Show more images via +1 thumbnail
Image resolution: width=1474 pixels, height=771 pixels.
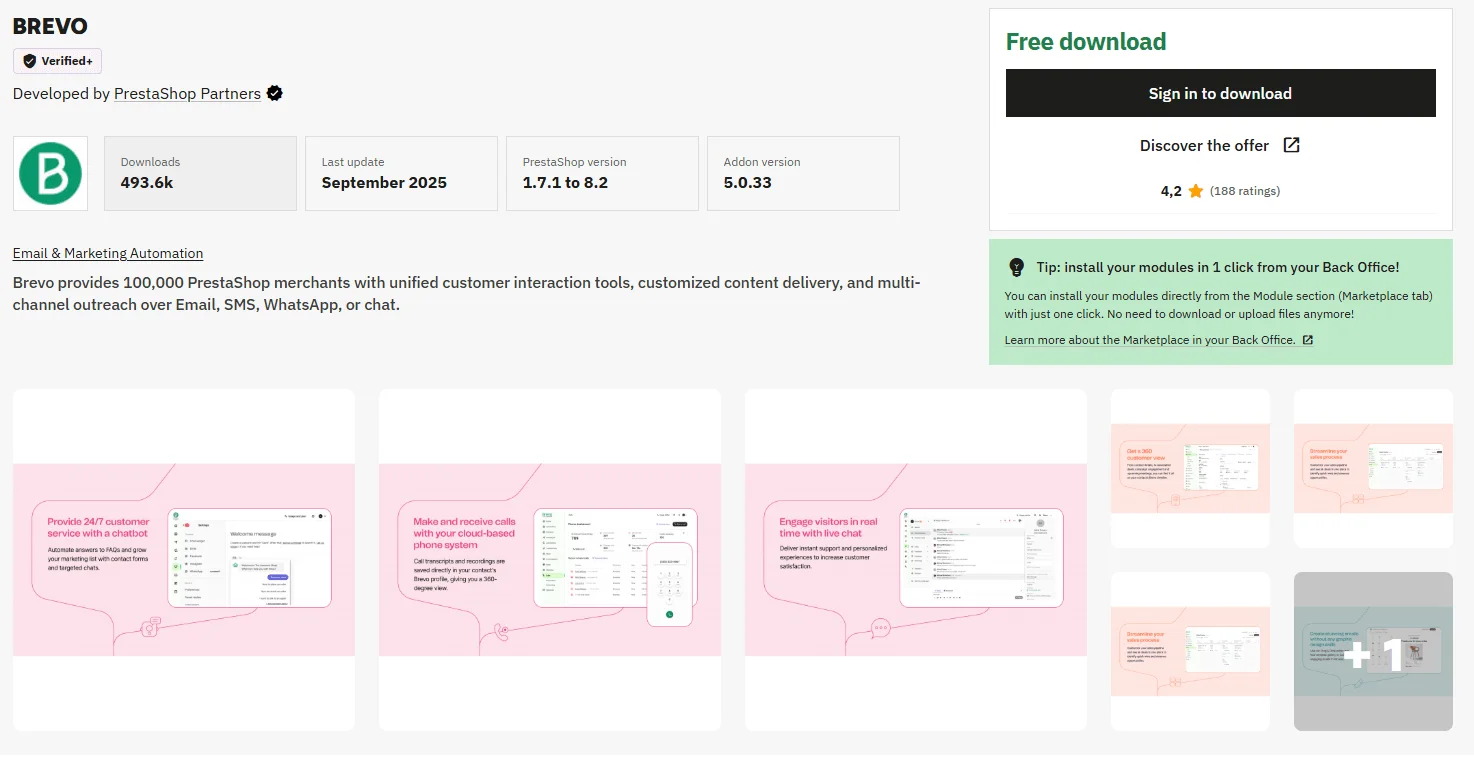pos(1373,651)
